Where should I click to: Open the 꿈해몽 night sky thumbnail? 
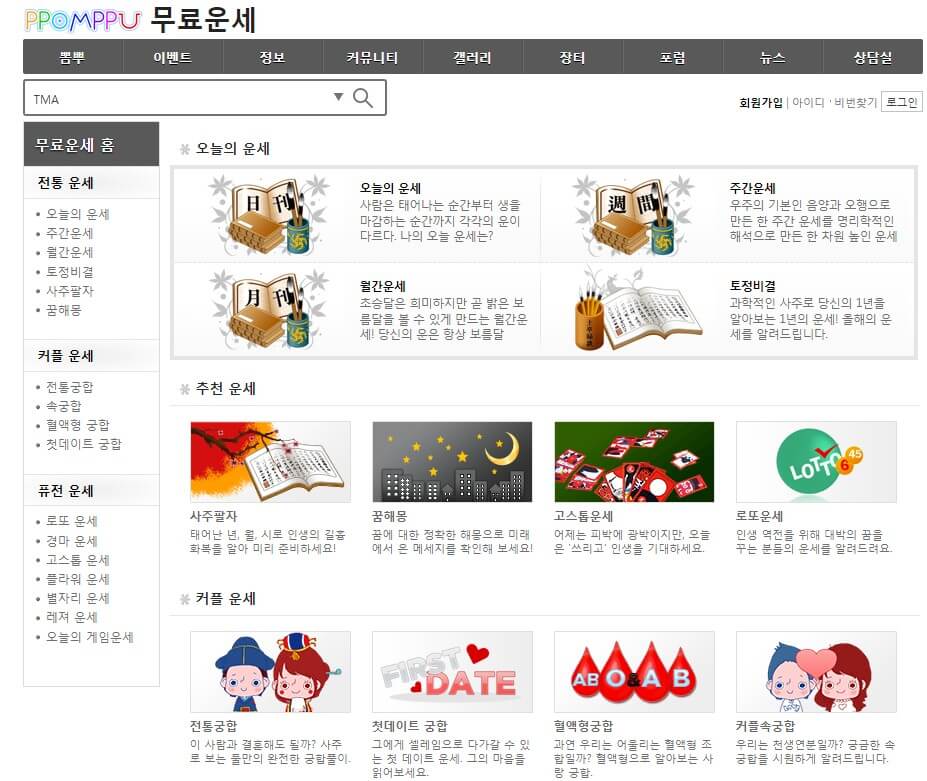point(452,462)
